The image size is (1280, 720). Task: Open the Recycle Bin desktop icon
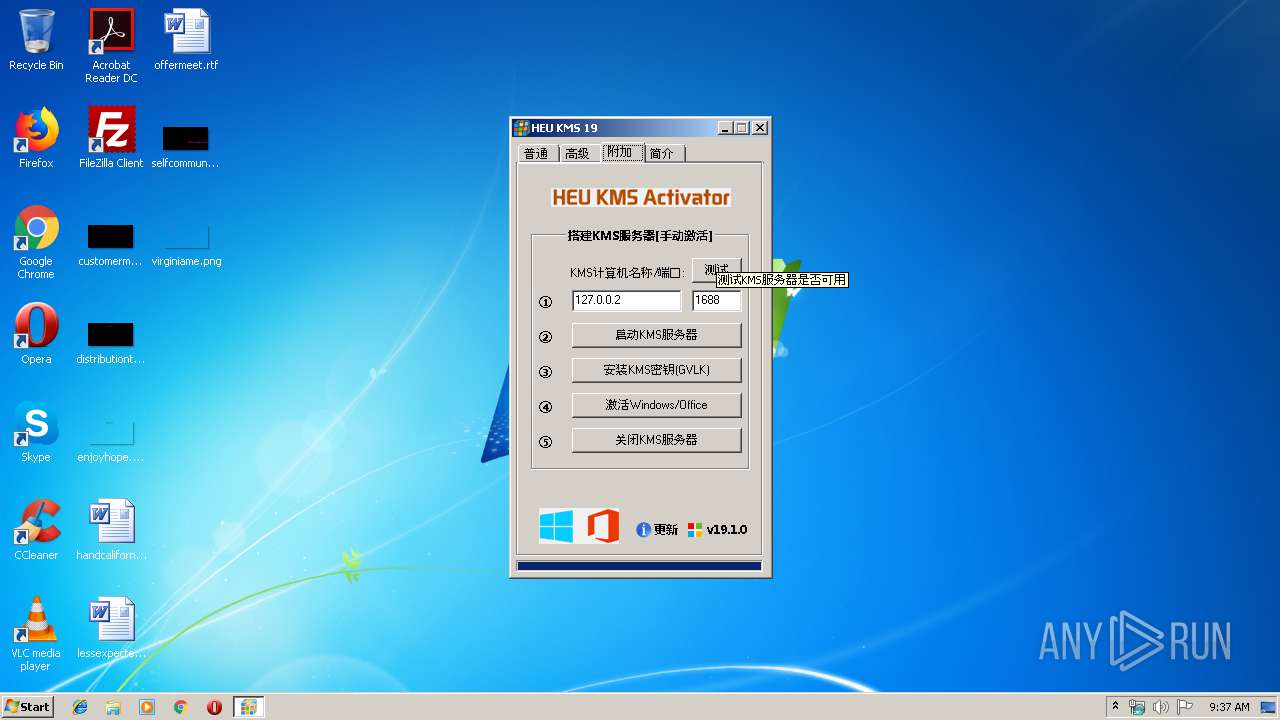(x=36, y=40)
